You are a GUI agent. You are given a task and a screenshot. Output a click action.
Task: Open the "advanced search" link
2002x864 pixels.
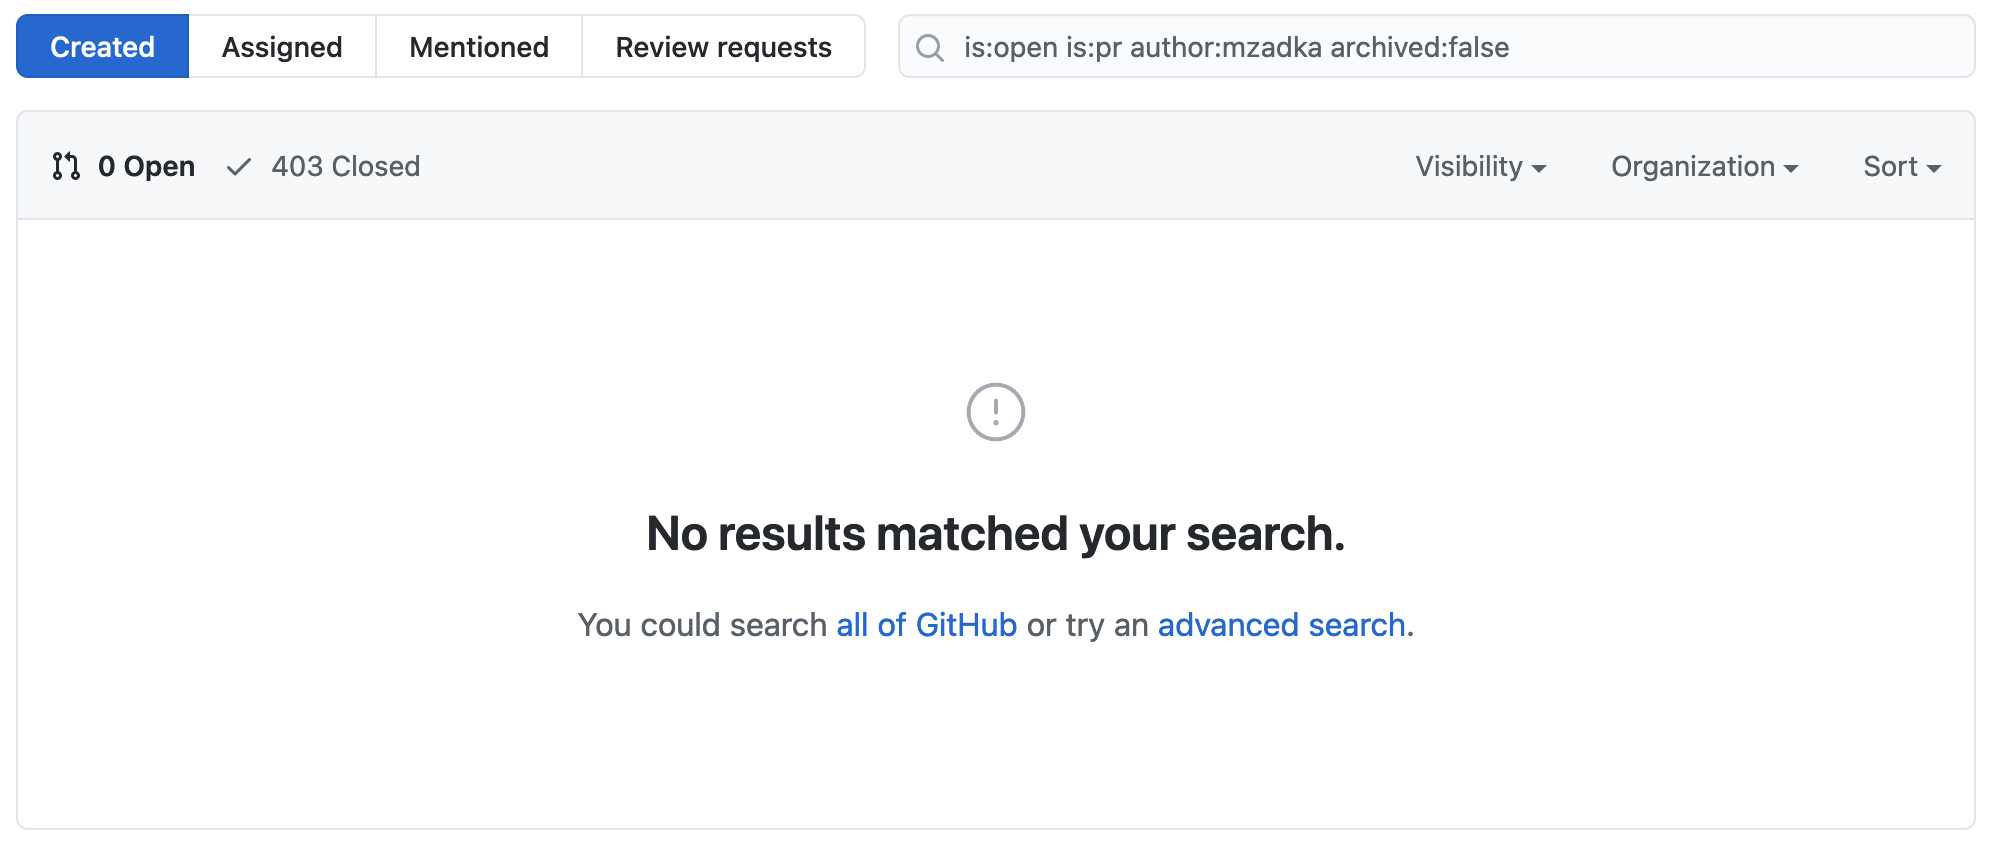click(1281, 625)
